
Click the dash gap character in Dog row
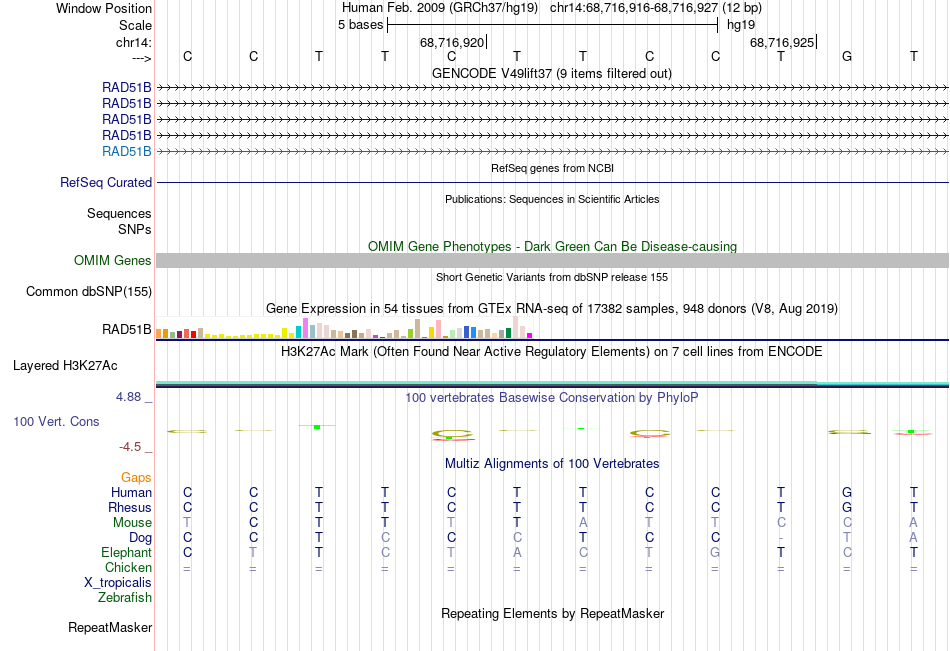(x=781, y=538)
